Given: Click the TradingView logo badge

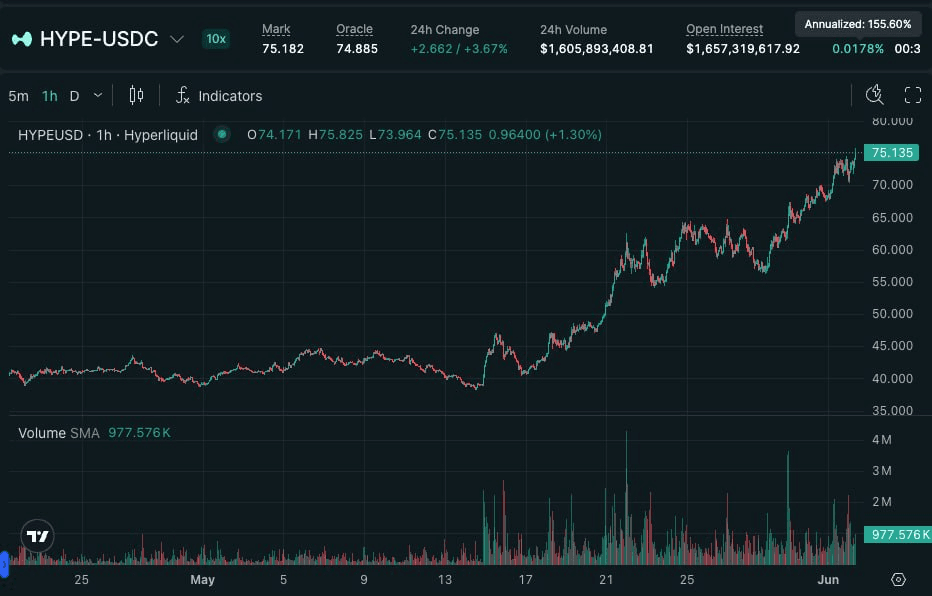Looking at the screenshot, I should (x=37, y=536).
